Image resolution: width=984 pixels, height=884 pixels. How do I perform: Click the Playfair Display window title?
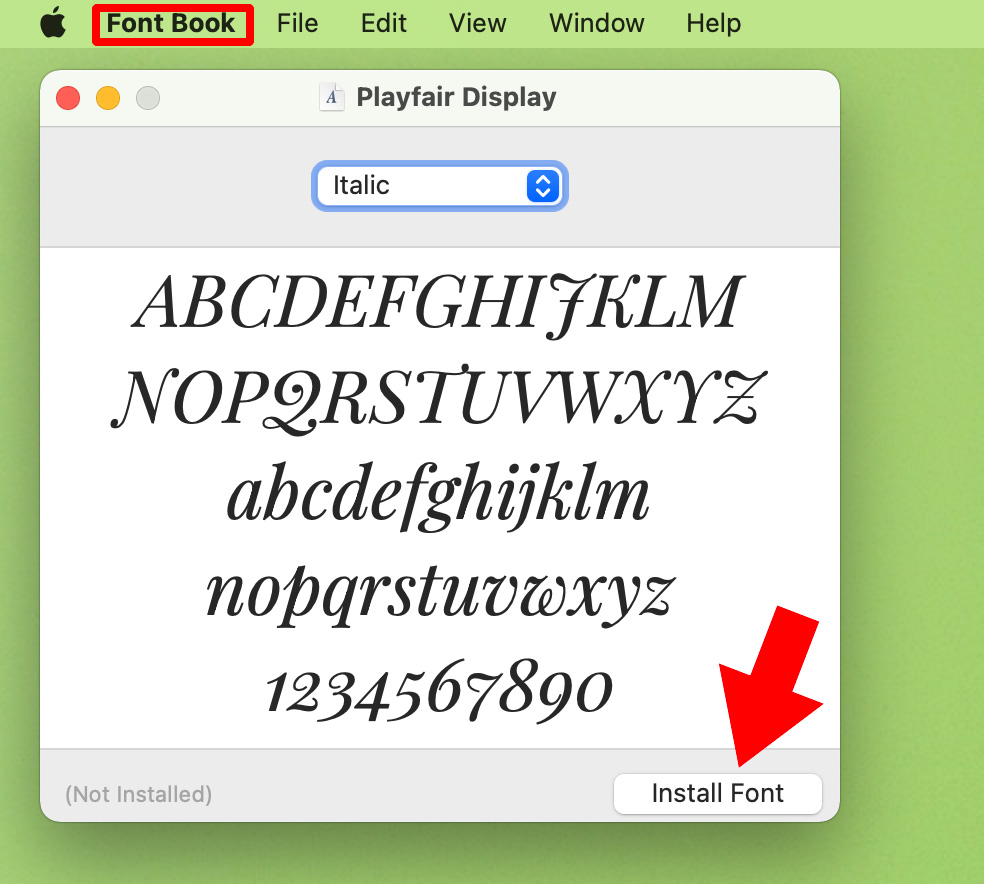point(456,97)
